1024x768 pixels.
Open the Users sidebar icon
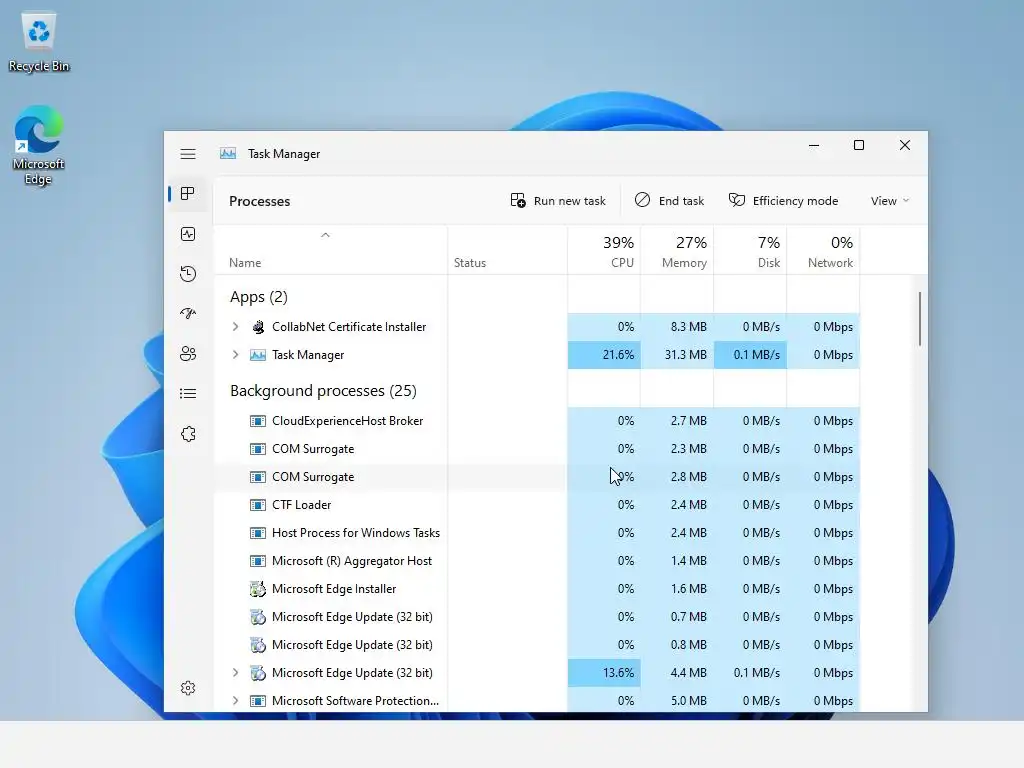click(188, 353)
